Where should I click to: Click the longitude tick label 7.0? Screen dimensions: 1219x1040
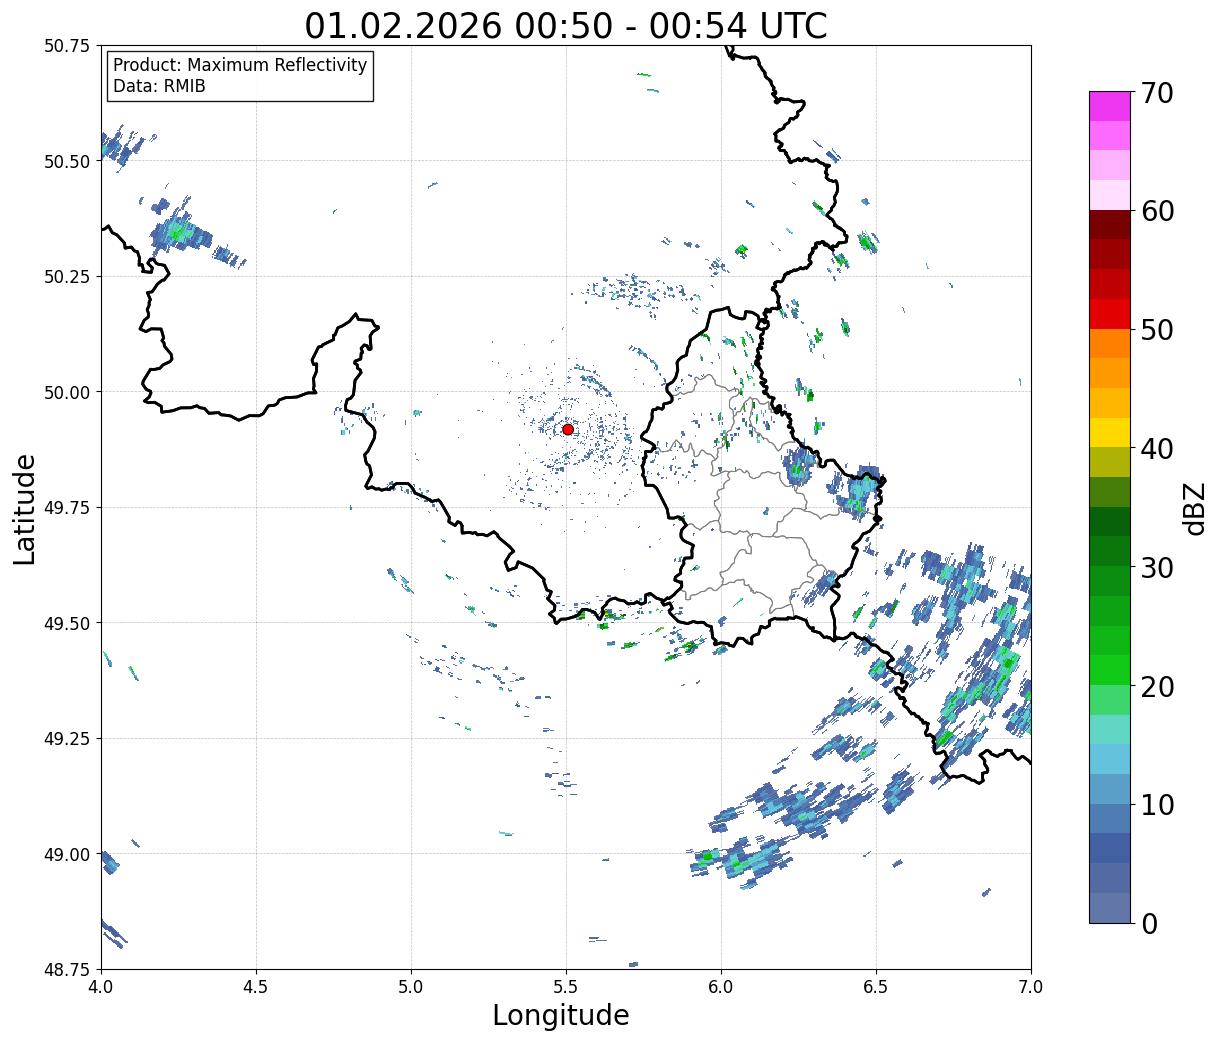[x=1031, y=986]
